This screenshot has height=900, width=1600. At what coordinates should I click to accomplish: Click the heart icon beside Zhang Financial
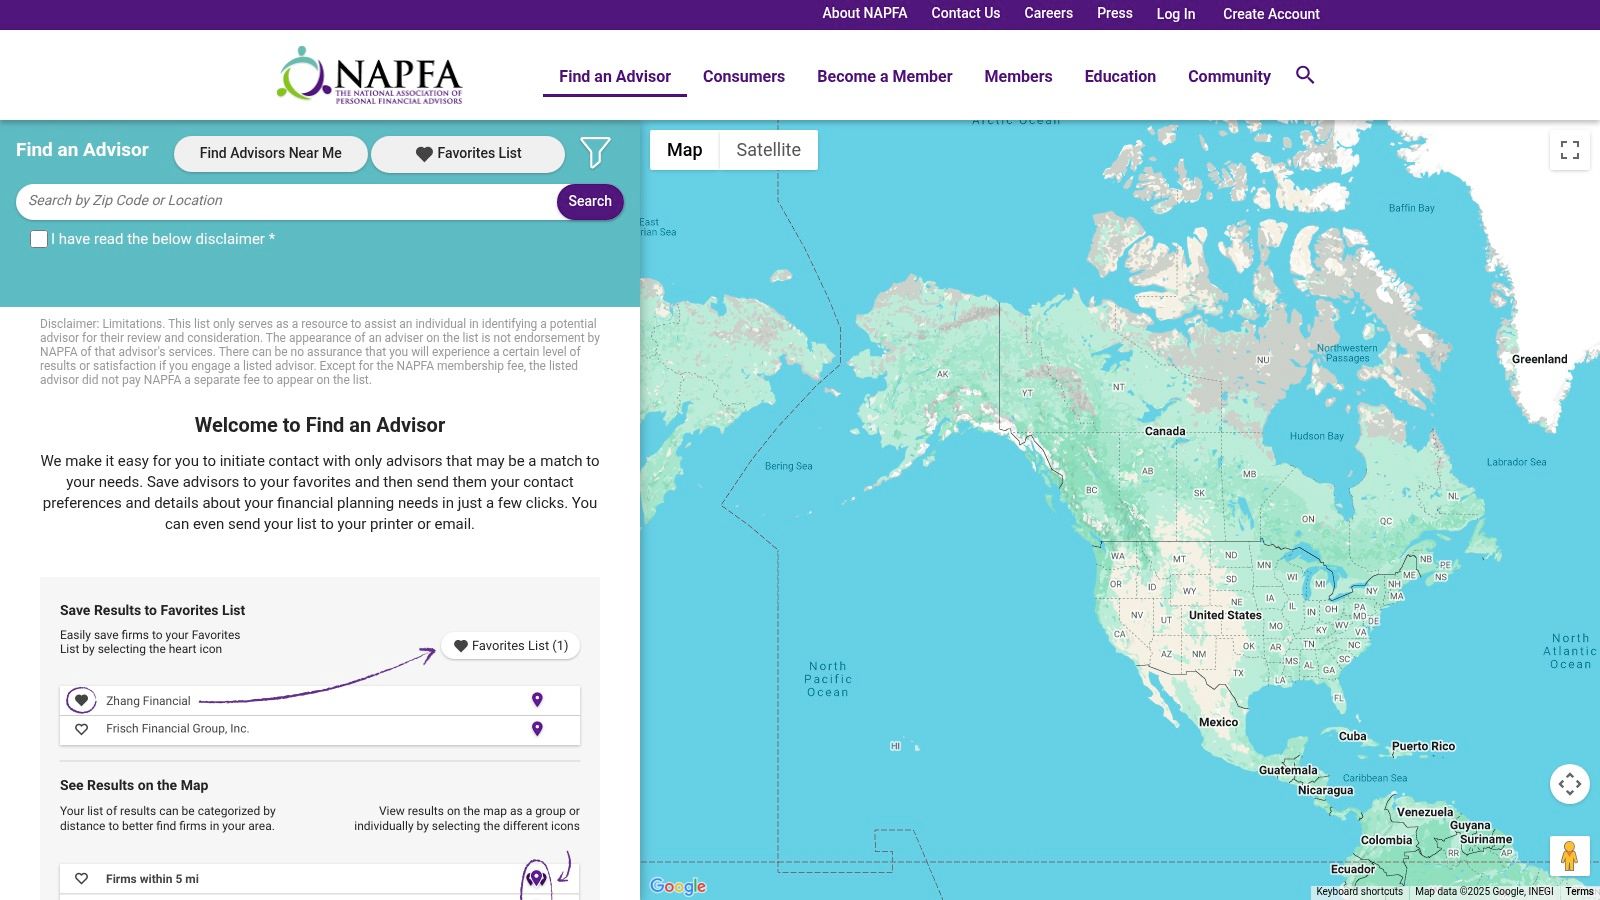click(x=81, y=700)
